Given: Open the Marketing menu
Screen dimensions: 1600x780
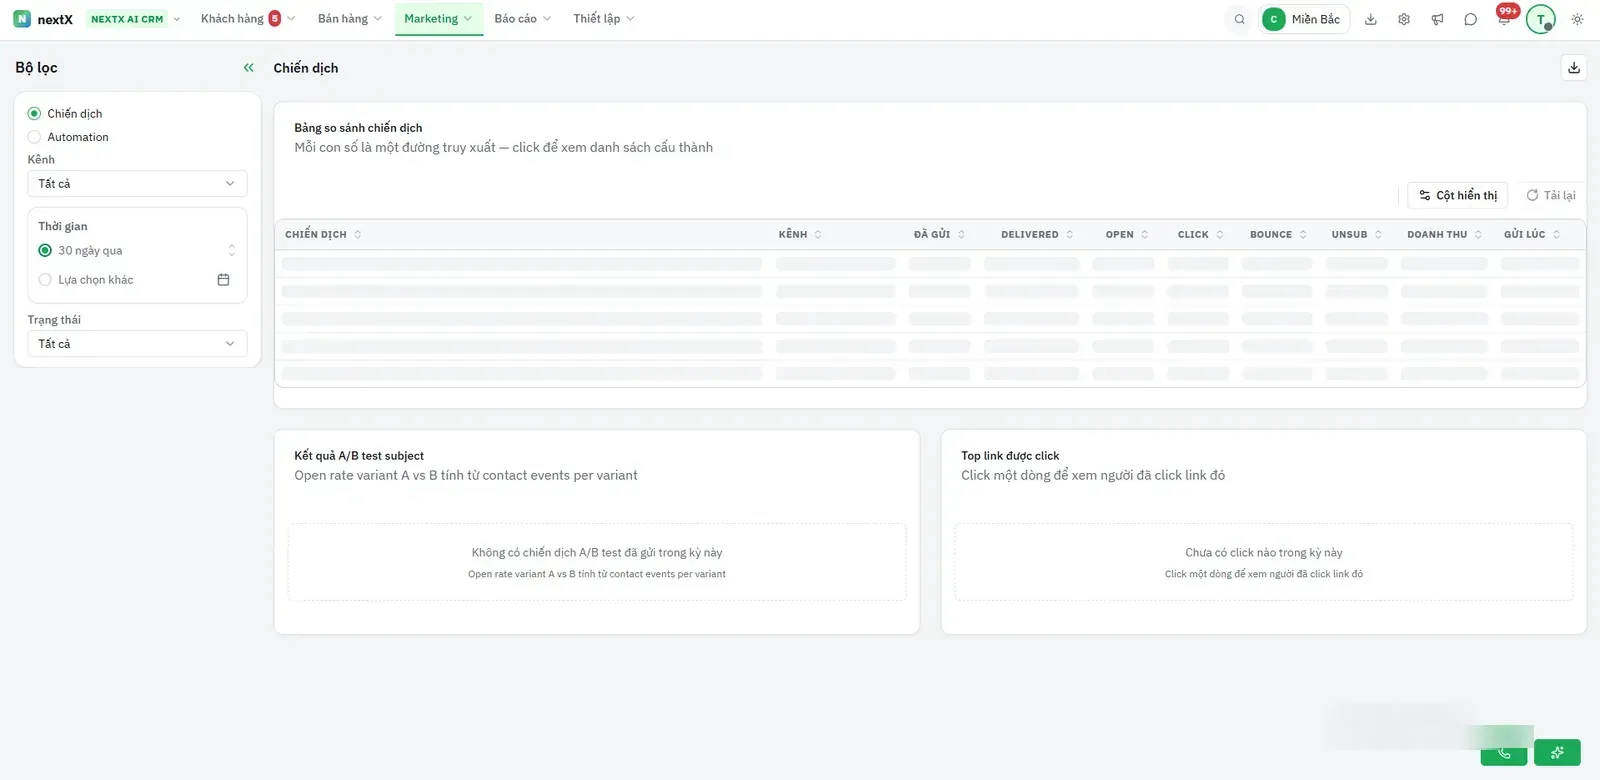Looking at the screenshot, I should (x=438, y=19).
